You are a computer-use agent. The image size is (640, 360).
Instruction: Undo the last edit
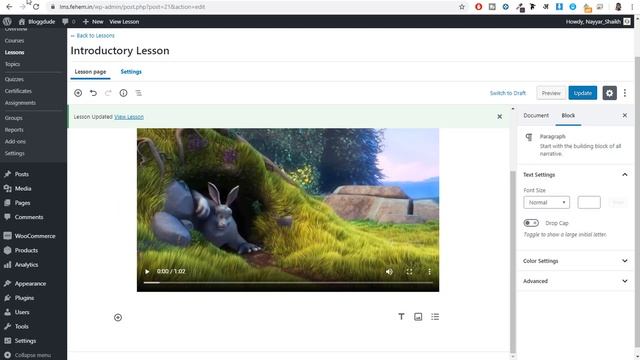pyautogui.click(x=93, y=93)
